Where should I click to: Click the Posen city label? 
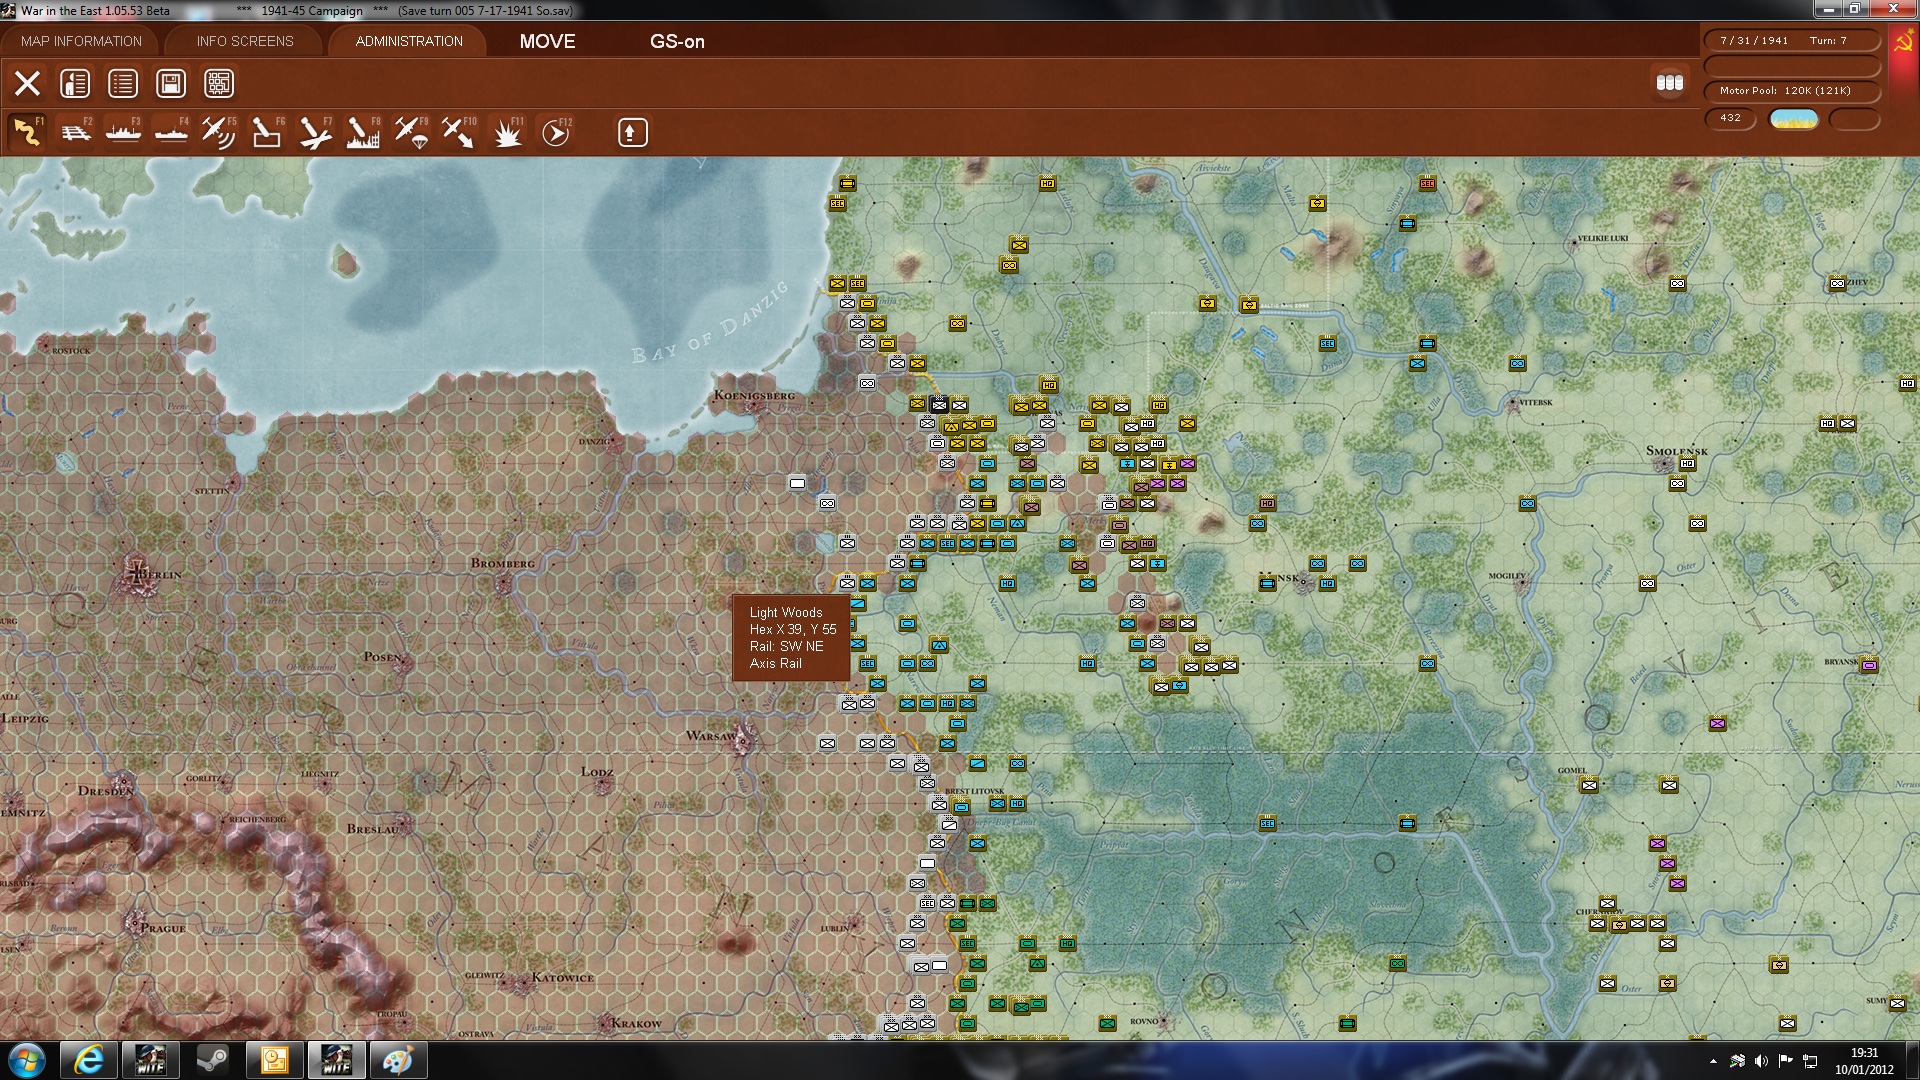383,657
